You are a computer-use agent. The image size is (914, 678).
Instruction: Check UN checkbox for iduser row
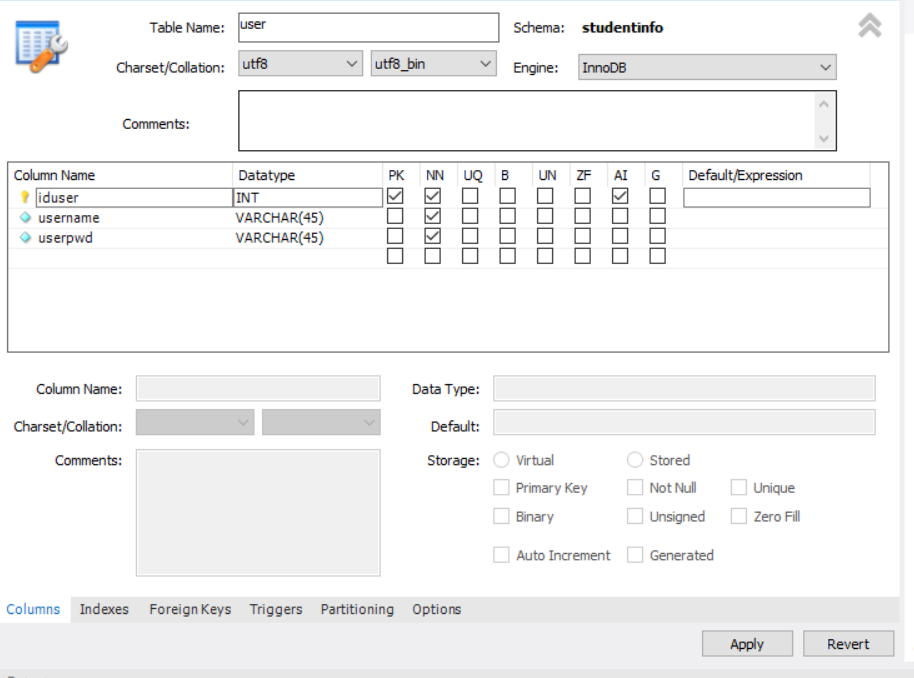click(x=545, y=196)
